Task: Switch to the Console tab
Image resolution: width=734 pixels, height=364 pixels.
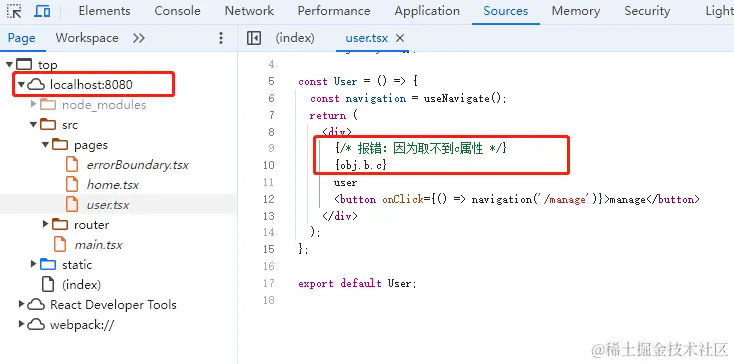Action: 177,11
